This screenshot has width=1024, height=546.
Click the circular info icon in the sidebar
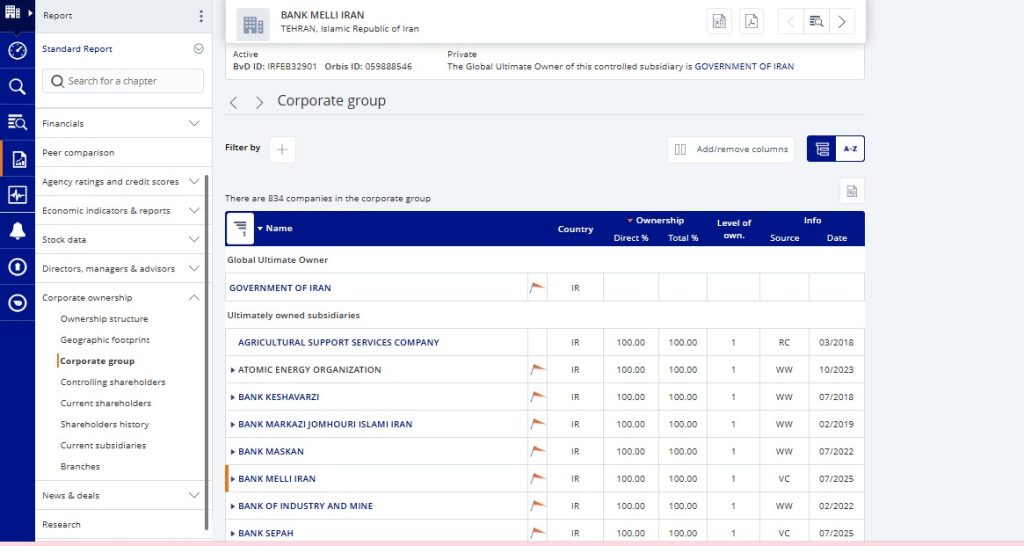[x=17, y=266]
